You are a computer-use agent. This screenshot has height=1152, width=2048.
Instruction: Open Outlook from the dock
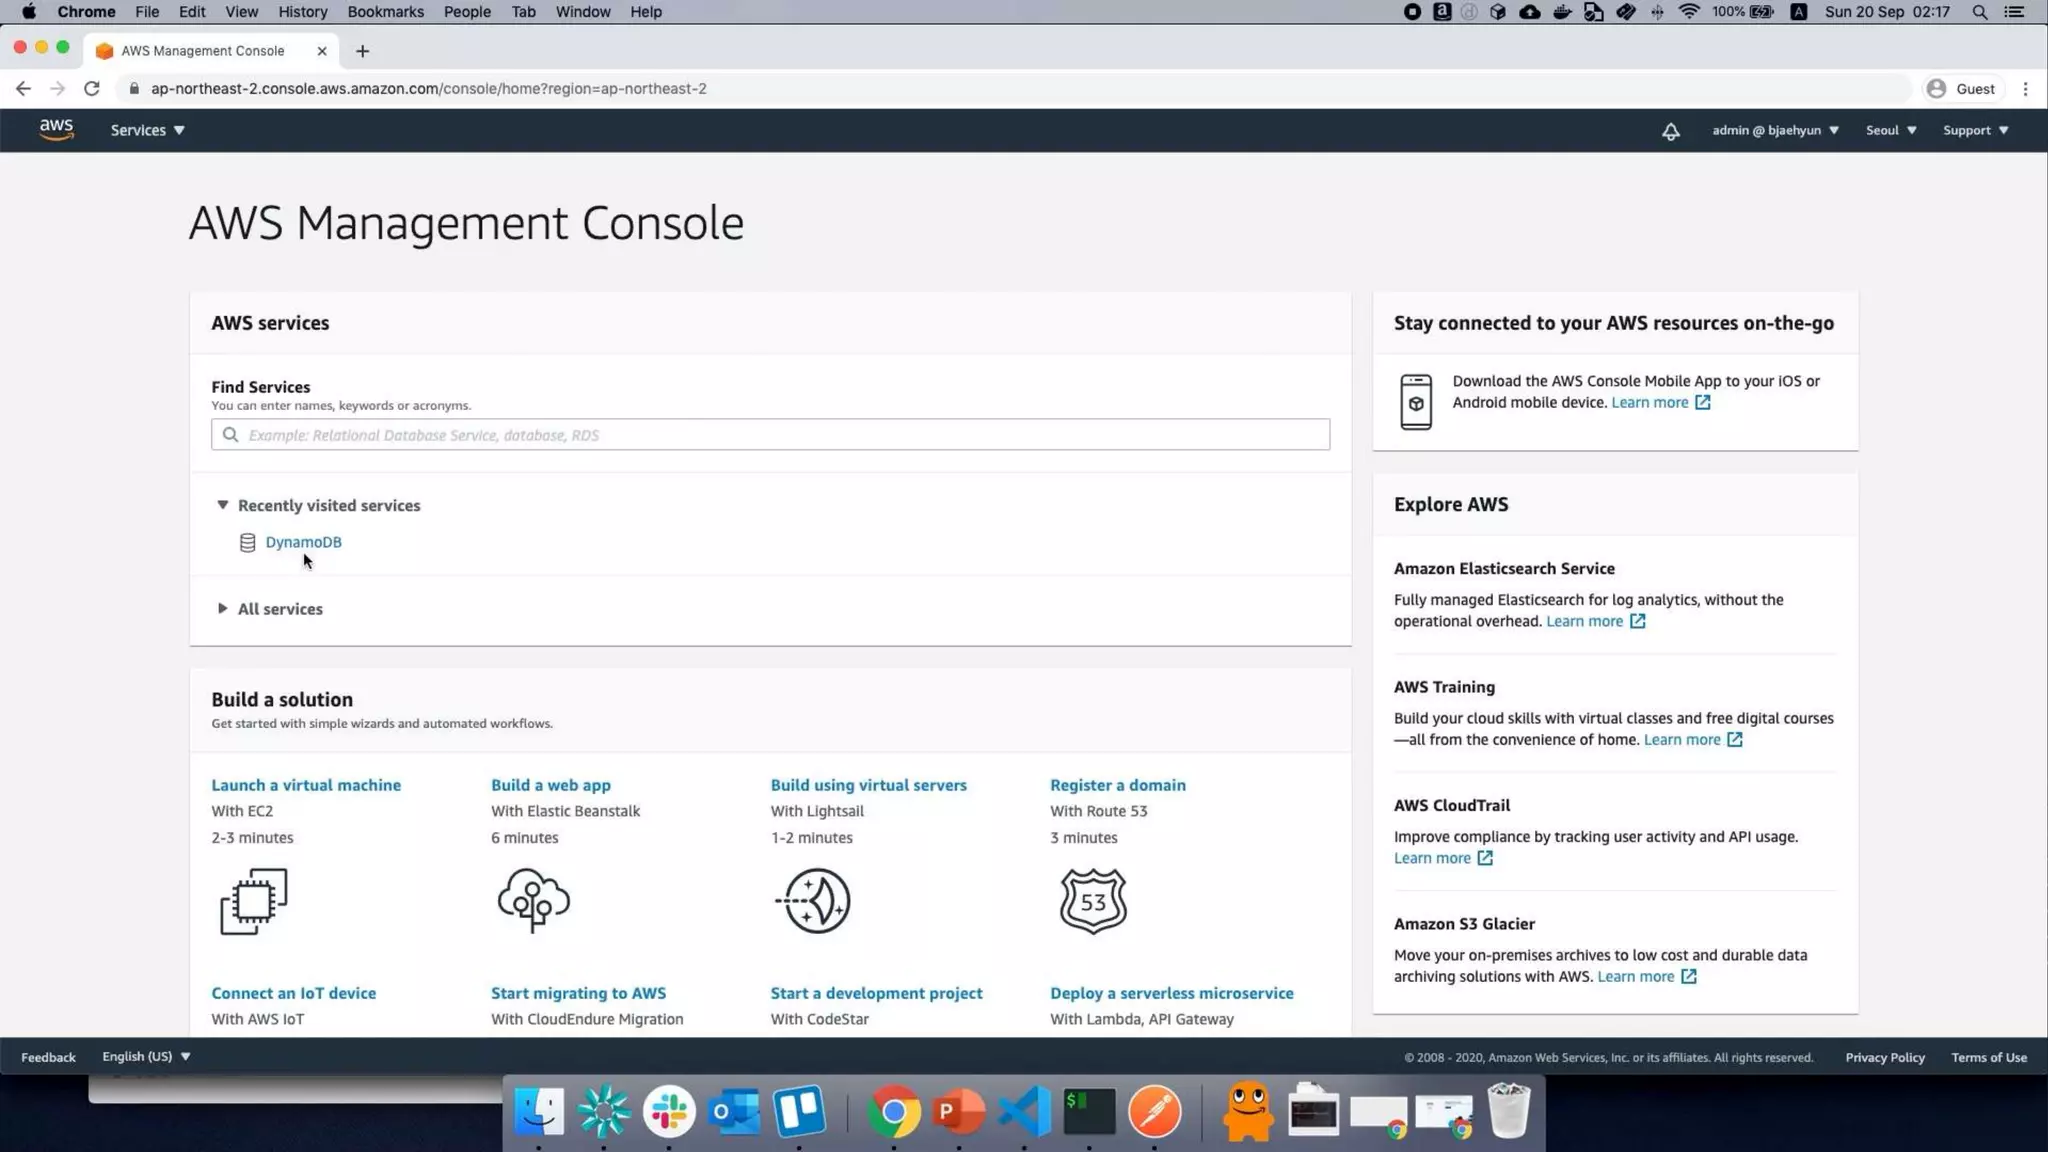(734, 1111)
